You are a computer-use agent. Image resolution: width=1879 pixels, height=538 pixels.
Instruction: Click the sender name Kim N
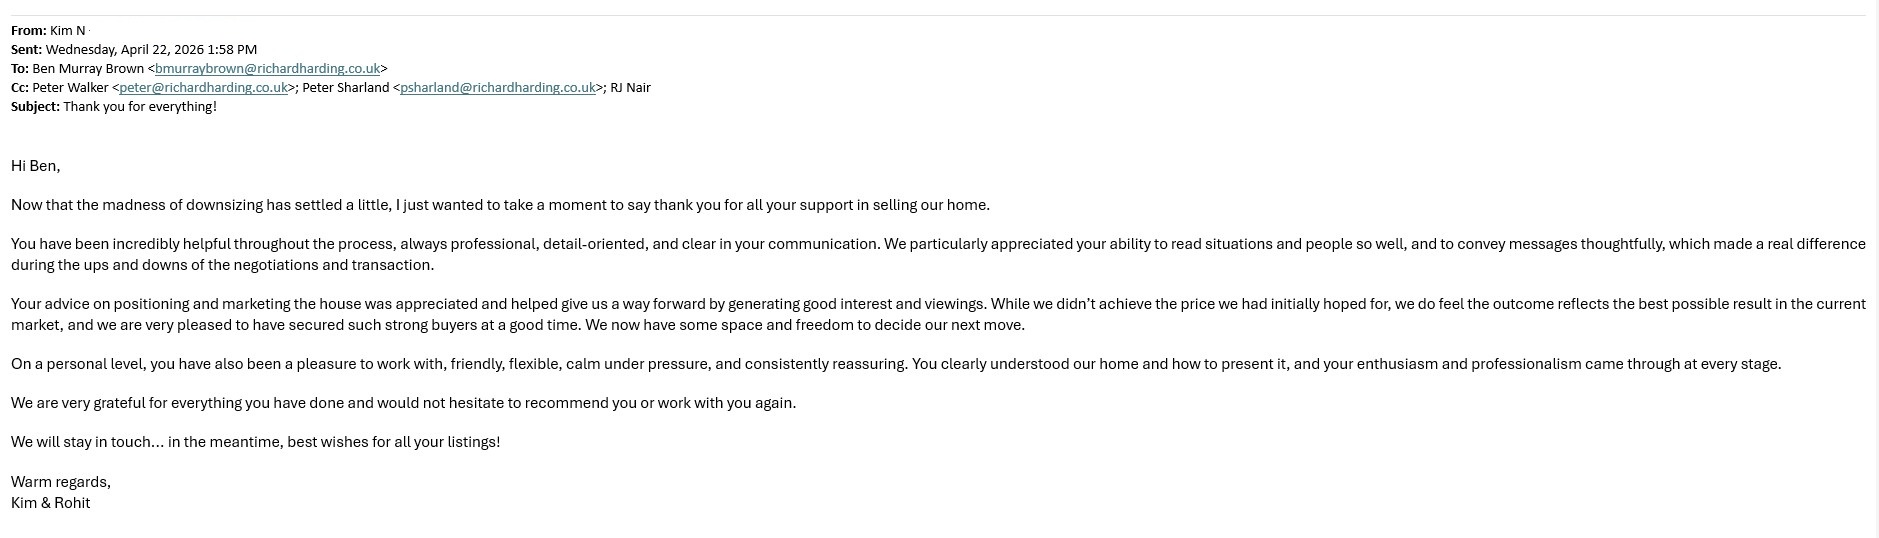point(68,31)
